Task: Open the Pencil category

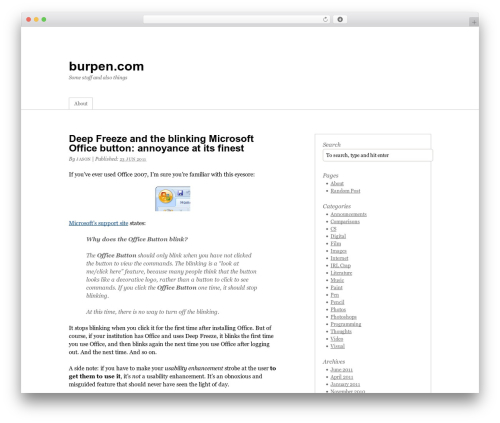Action: coord(337,302)
